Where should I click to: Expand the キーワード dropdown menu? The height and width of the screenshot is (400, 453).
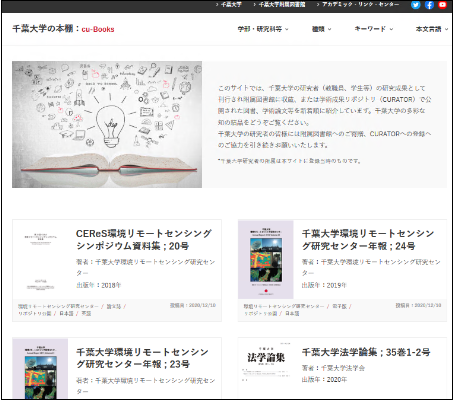click(x=374, y=29)
